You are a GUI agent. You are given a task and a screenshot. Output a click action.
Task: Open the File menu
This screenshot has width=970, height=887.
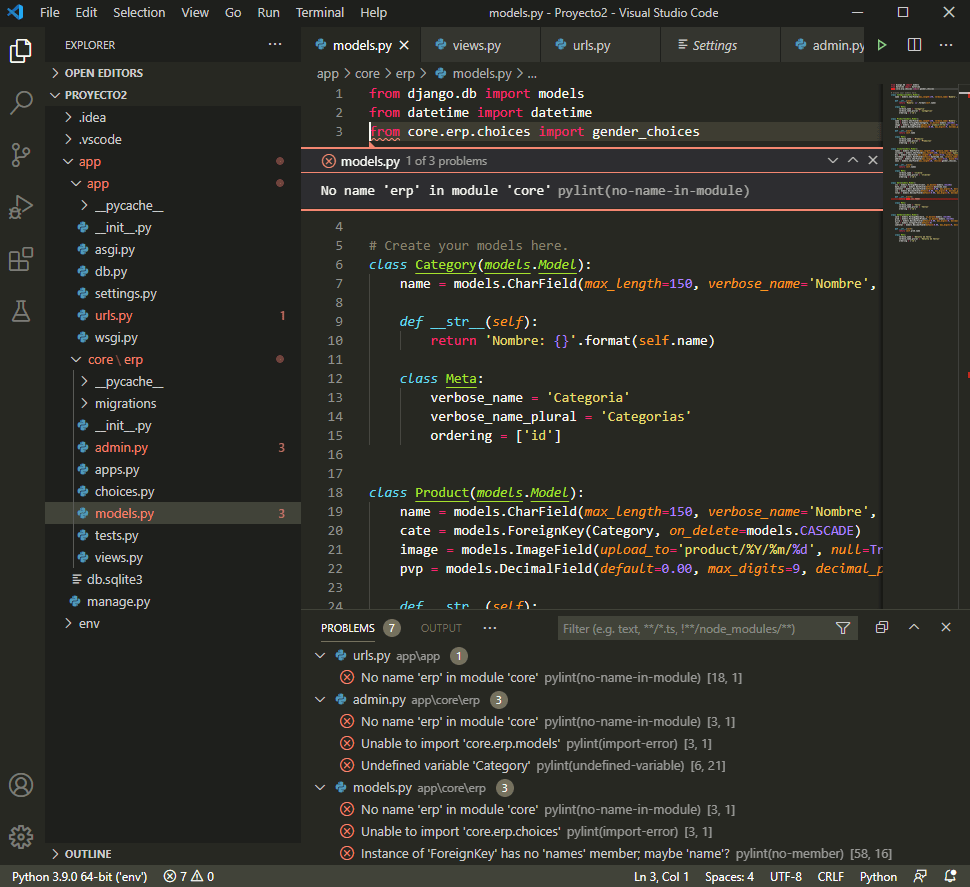(49, 12)
